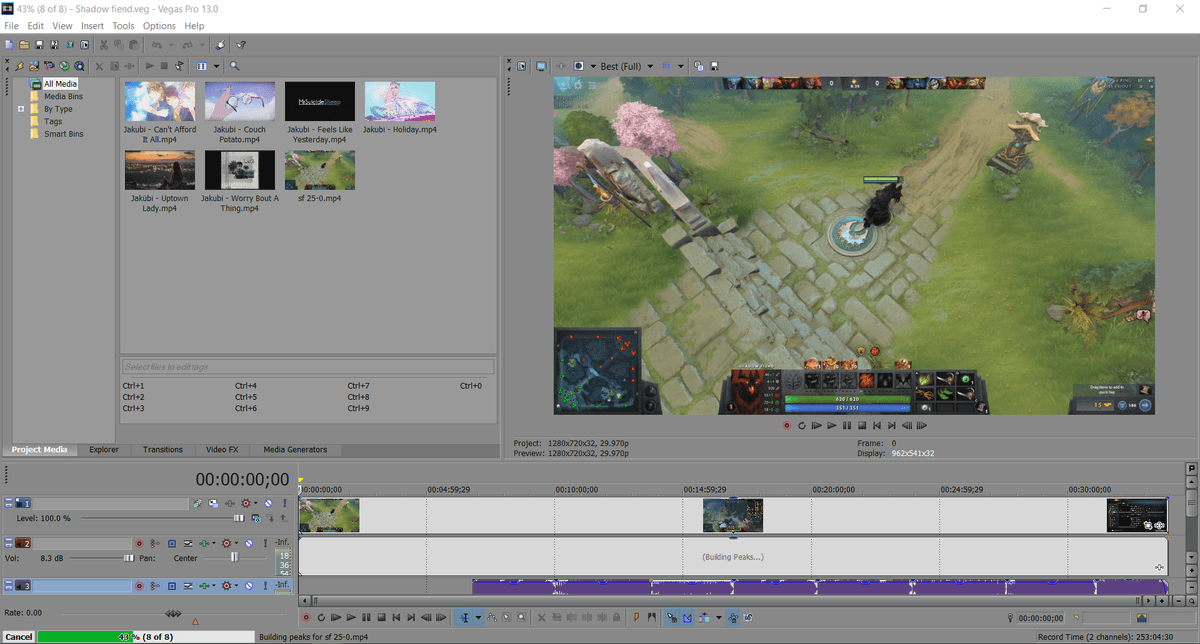Toggle Enable Snapping in the timeline toolbar
The image size is (1200, 644).
click(672, 618)
